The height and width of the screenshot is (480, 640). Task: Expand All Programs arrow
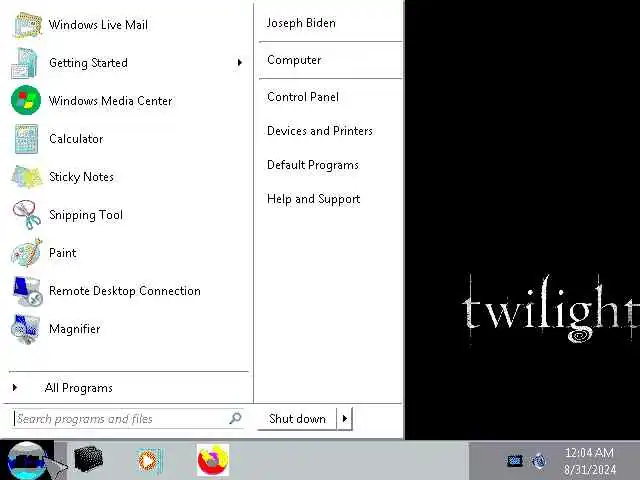15,387
